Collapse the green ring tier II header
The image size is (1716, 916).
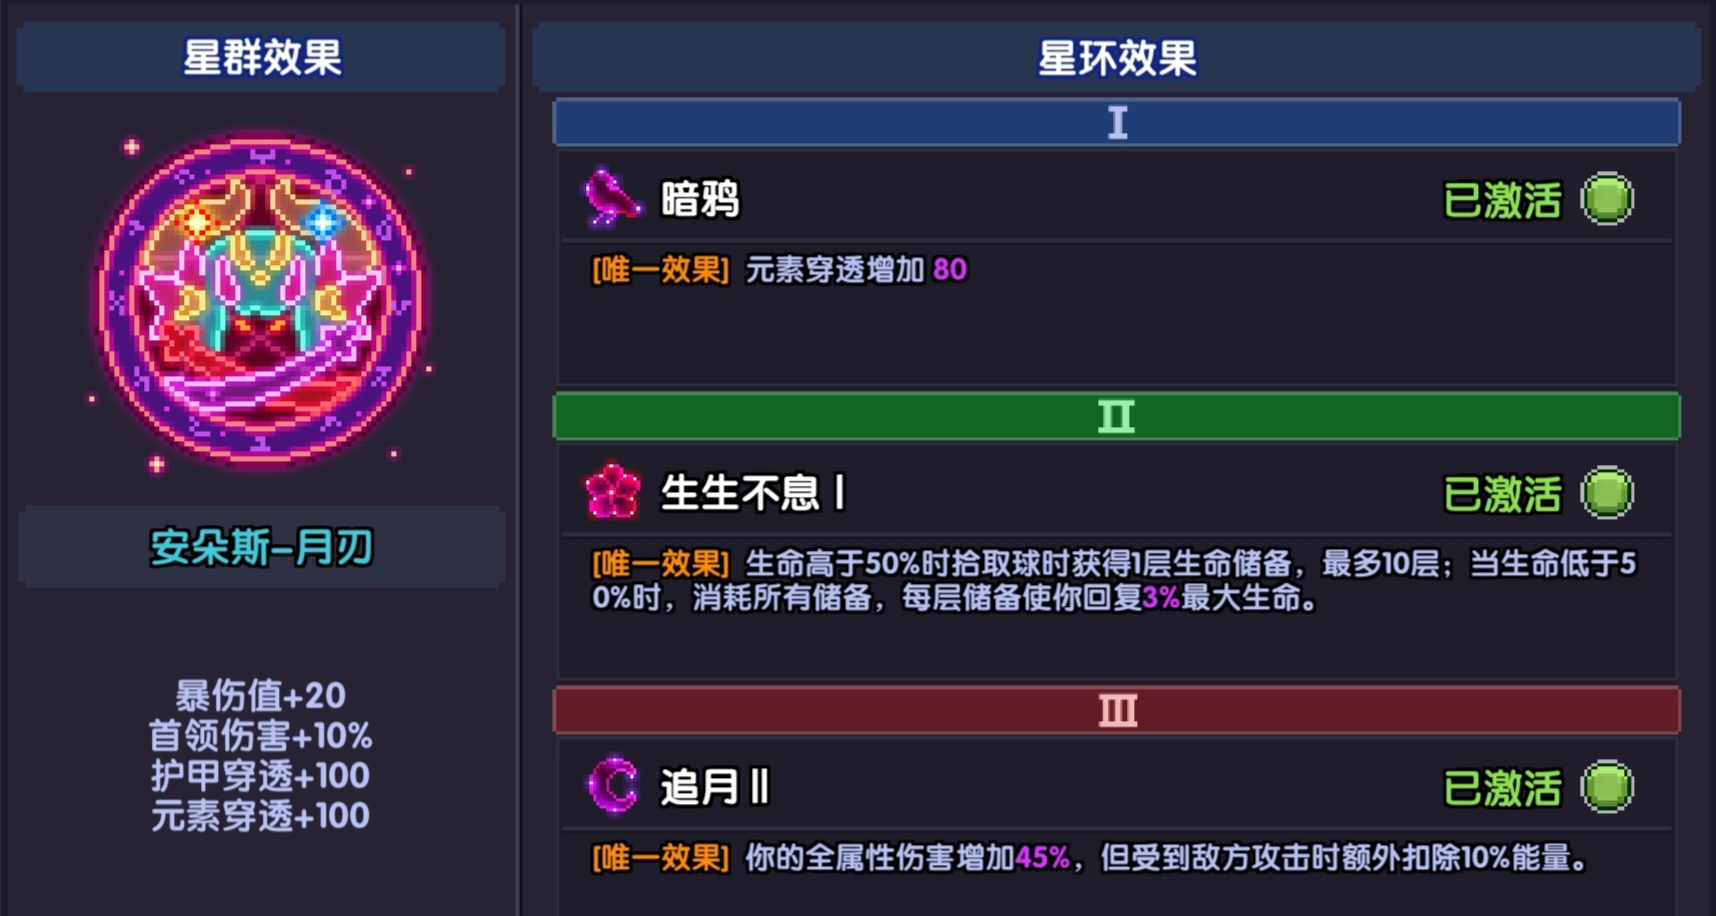[x=1116, y=417]
